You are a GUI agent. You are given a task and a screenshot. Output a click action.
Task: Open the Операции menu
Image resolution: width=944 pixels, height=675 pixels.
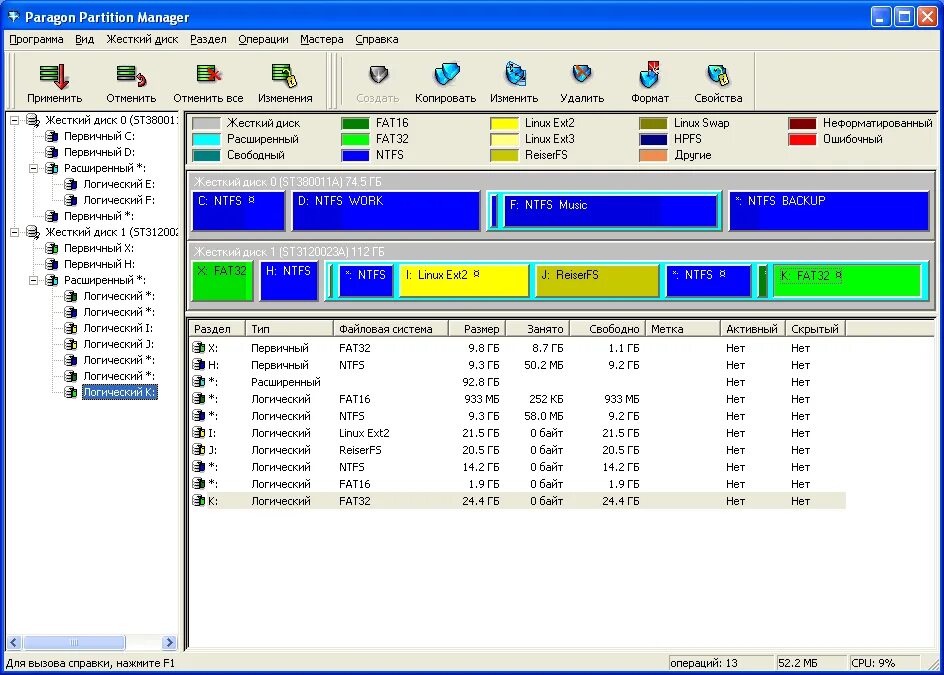[263, 39]
